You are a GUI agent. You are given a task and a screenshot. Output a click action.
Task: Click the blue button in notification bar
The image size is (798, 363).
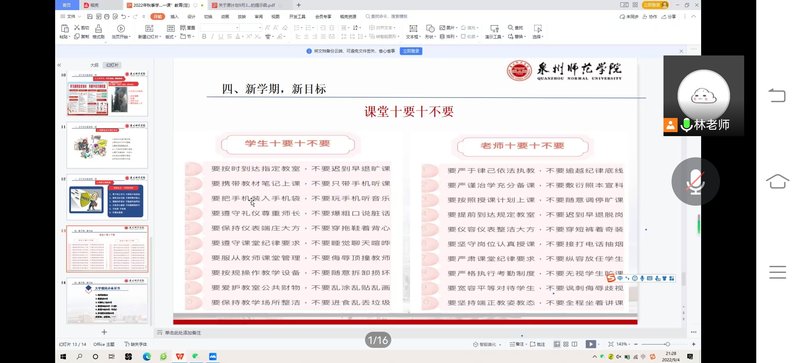(411, 51)
